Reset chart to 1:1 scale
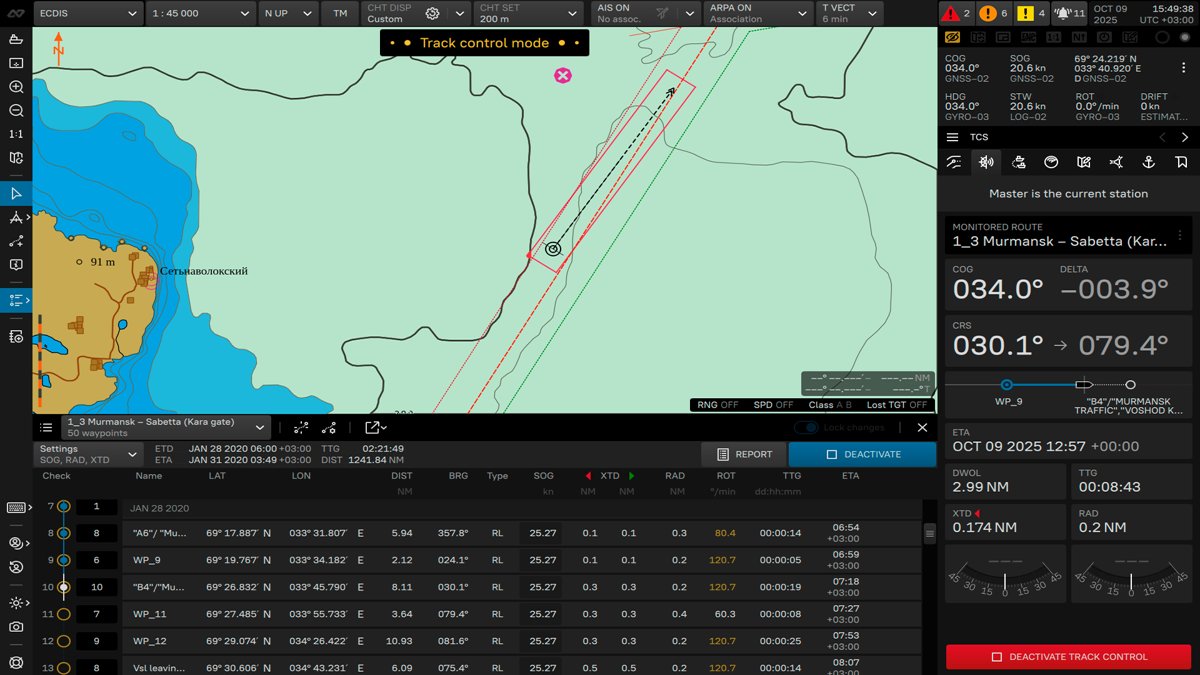 (16, 134)
